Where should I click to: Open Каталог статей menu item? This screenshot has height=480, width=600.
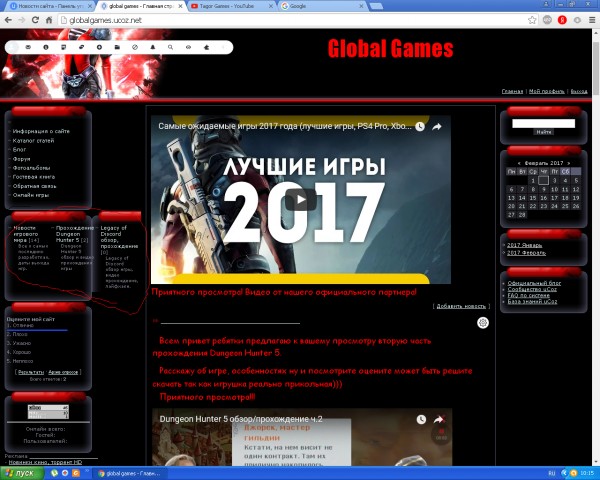(x=33, y=140)
